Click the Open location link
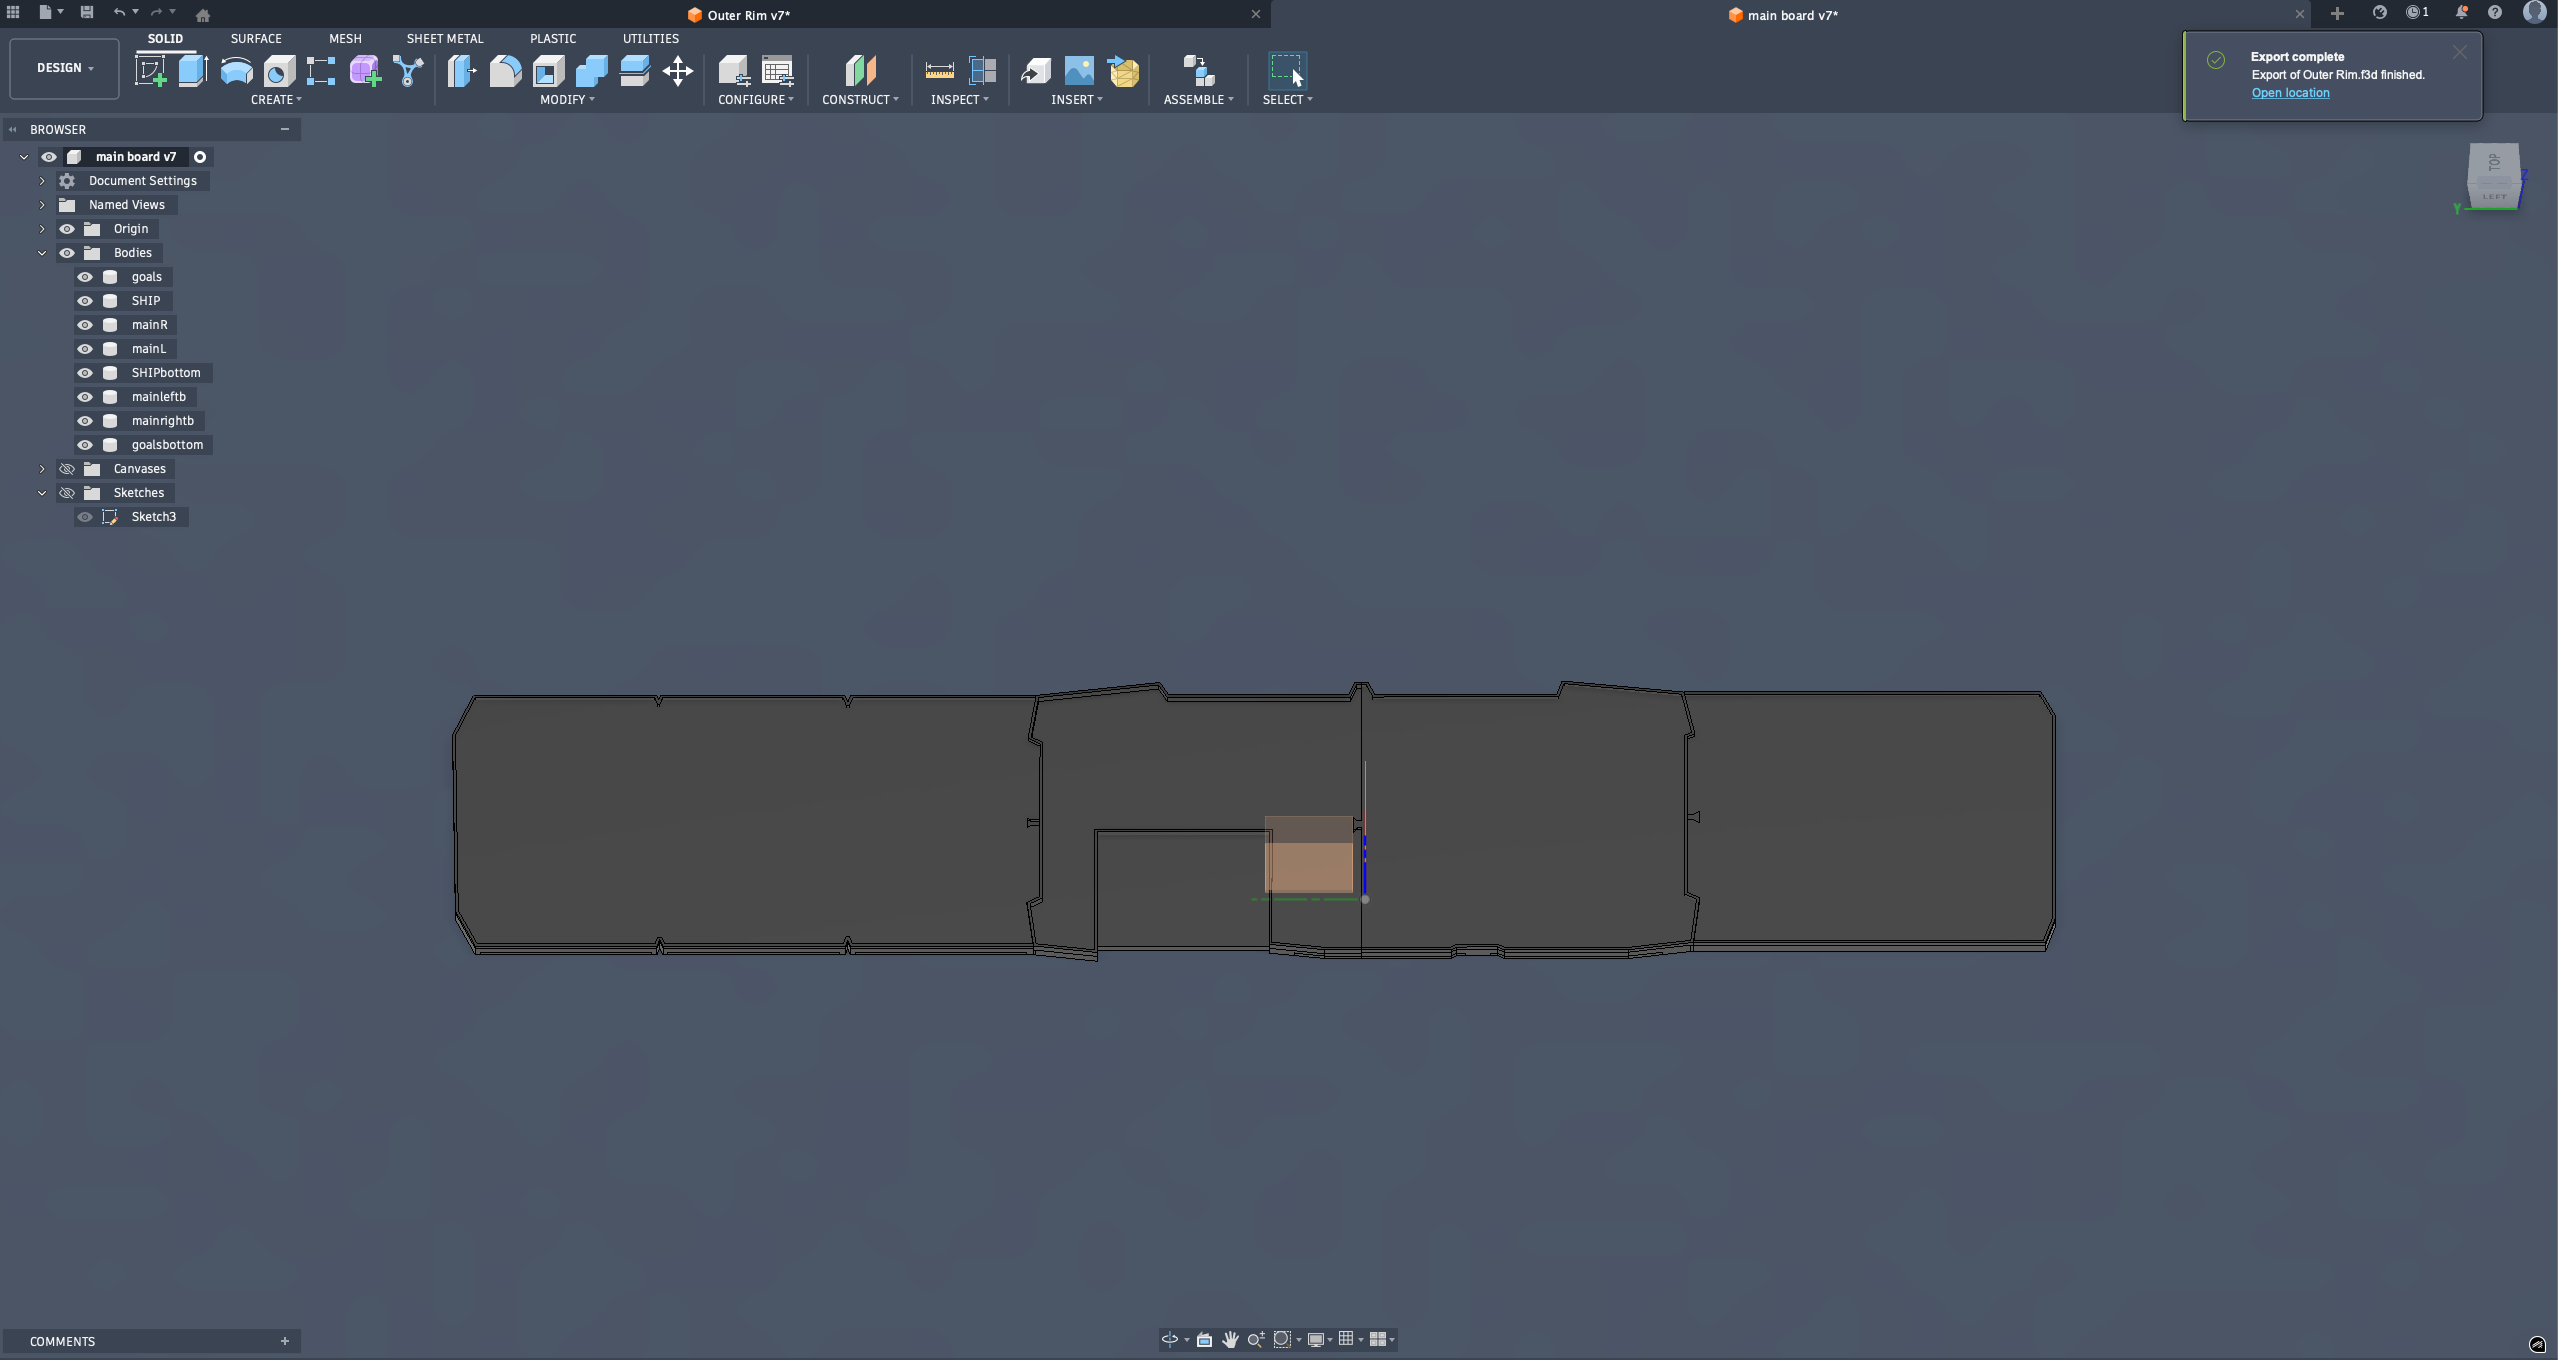 pyautogui.click(x=2290, y=93)
